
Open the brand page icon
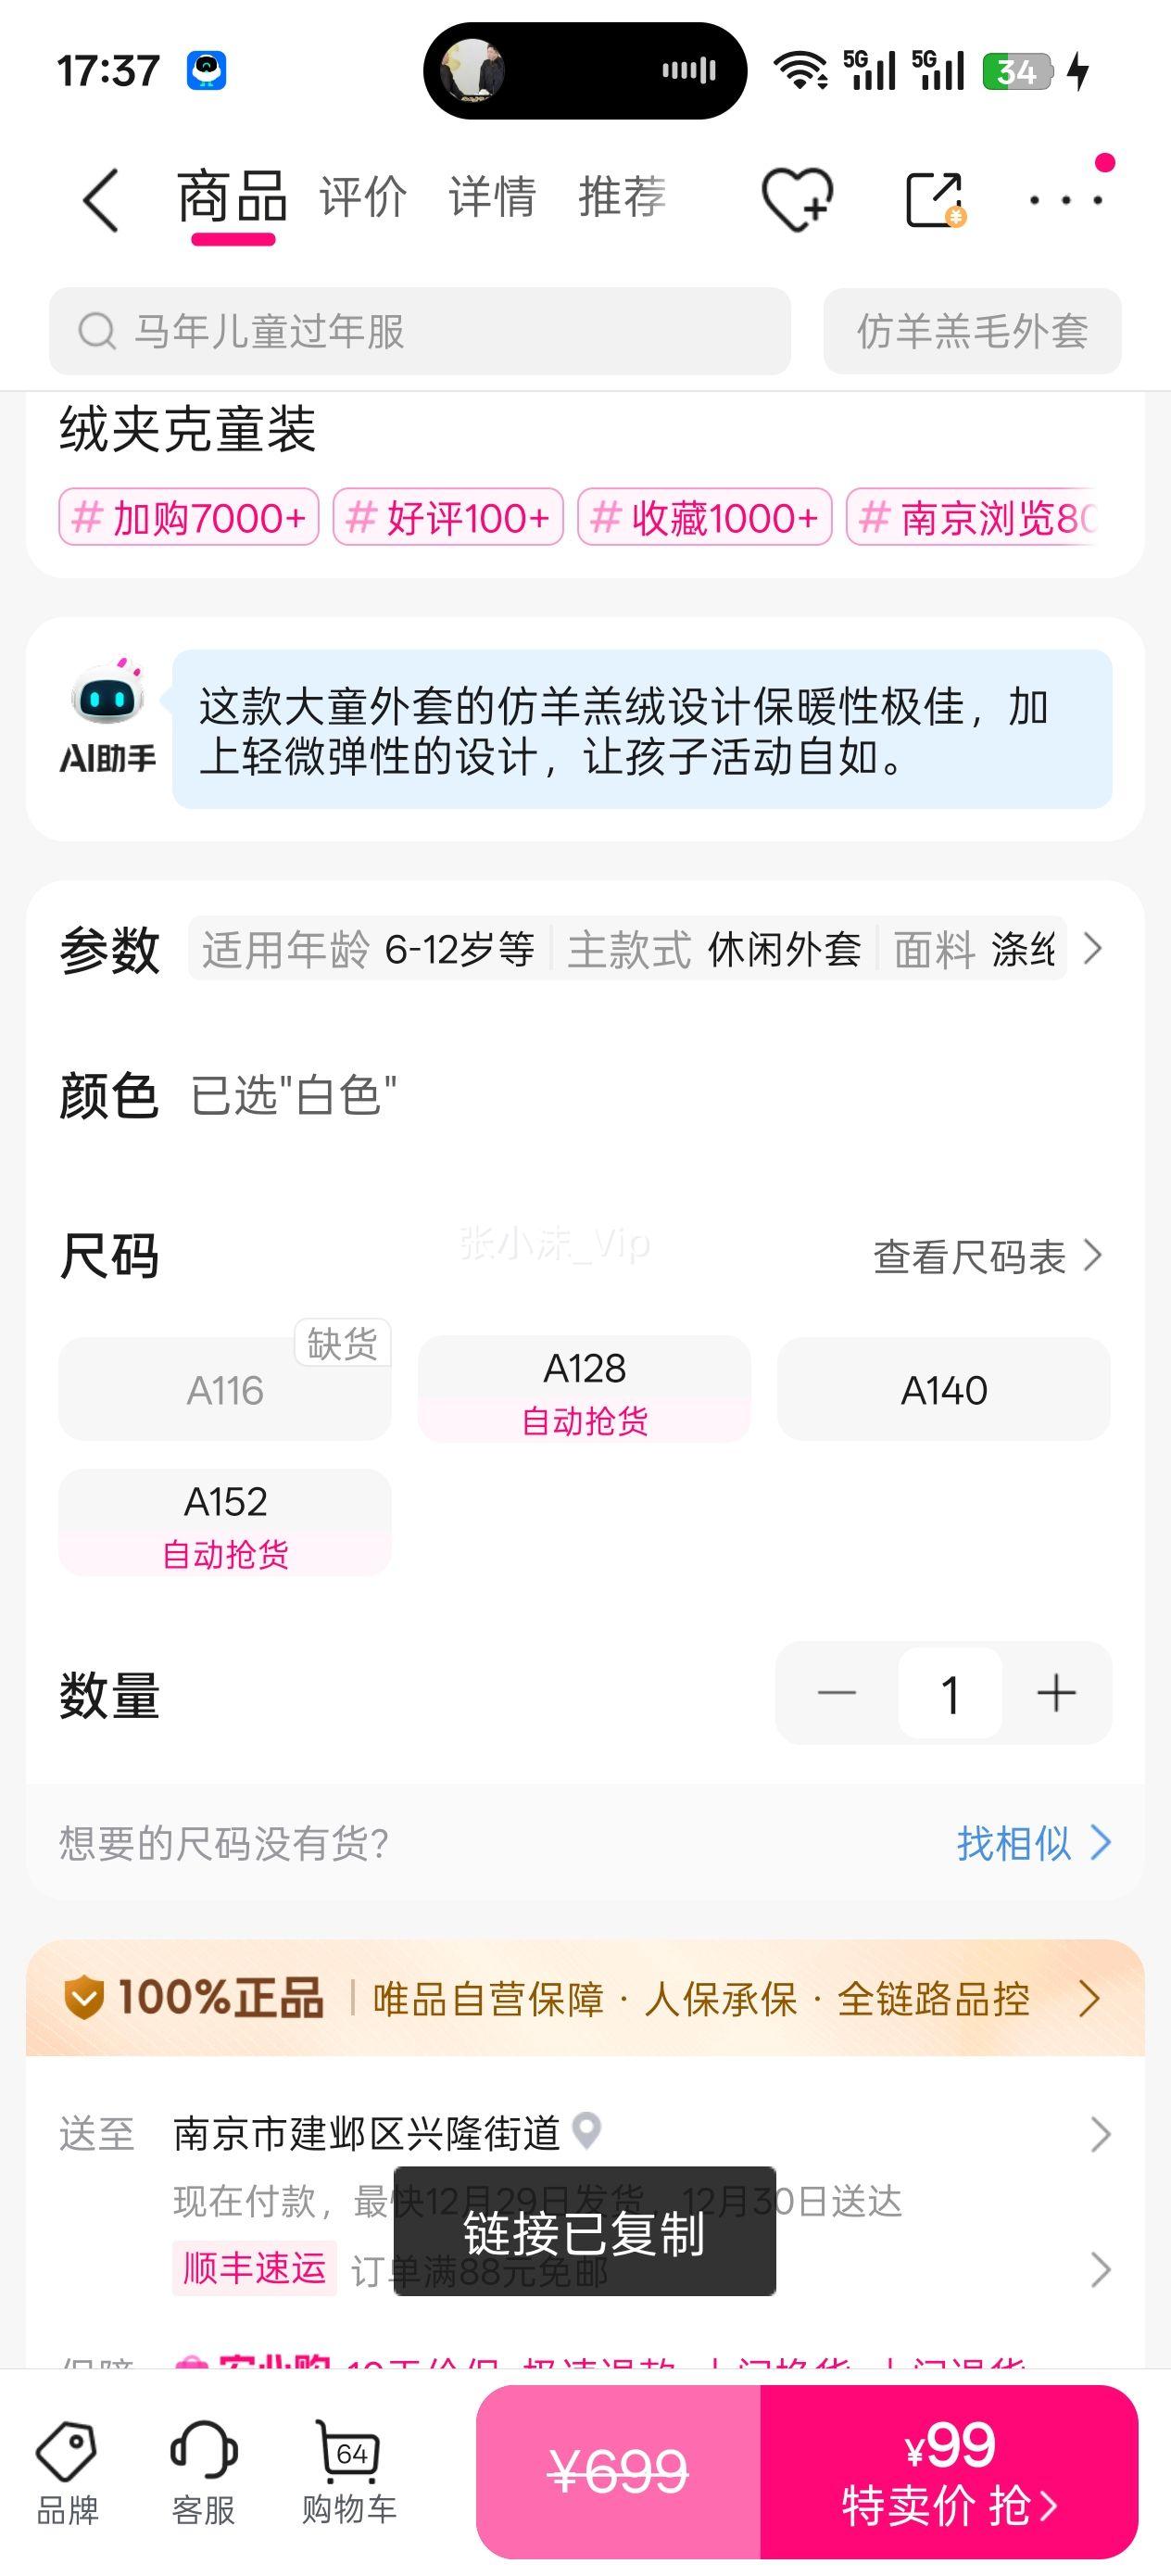[67, 2471]
